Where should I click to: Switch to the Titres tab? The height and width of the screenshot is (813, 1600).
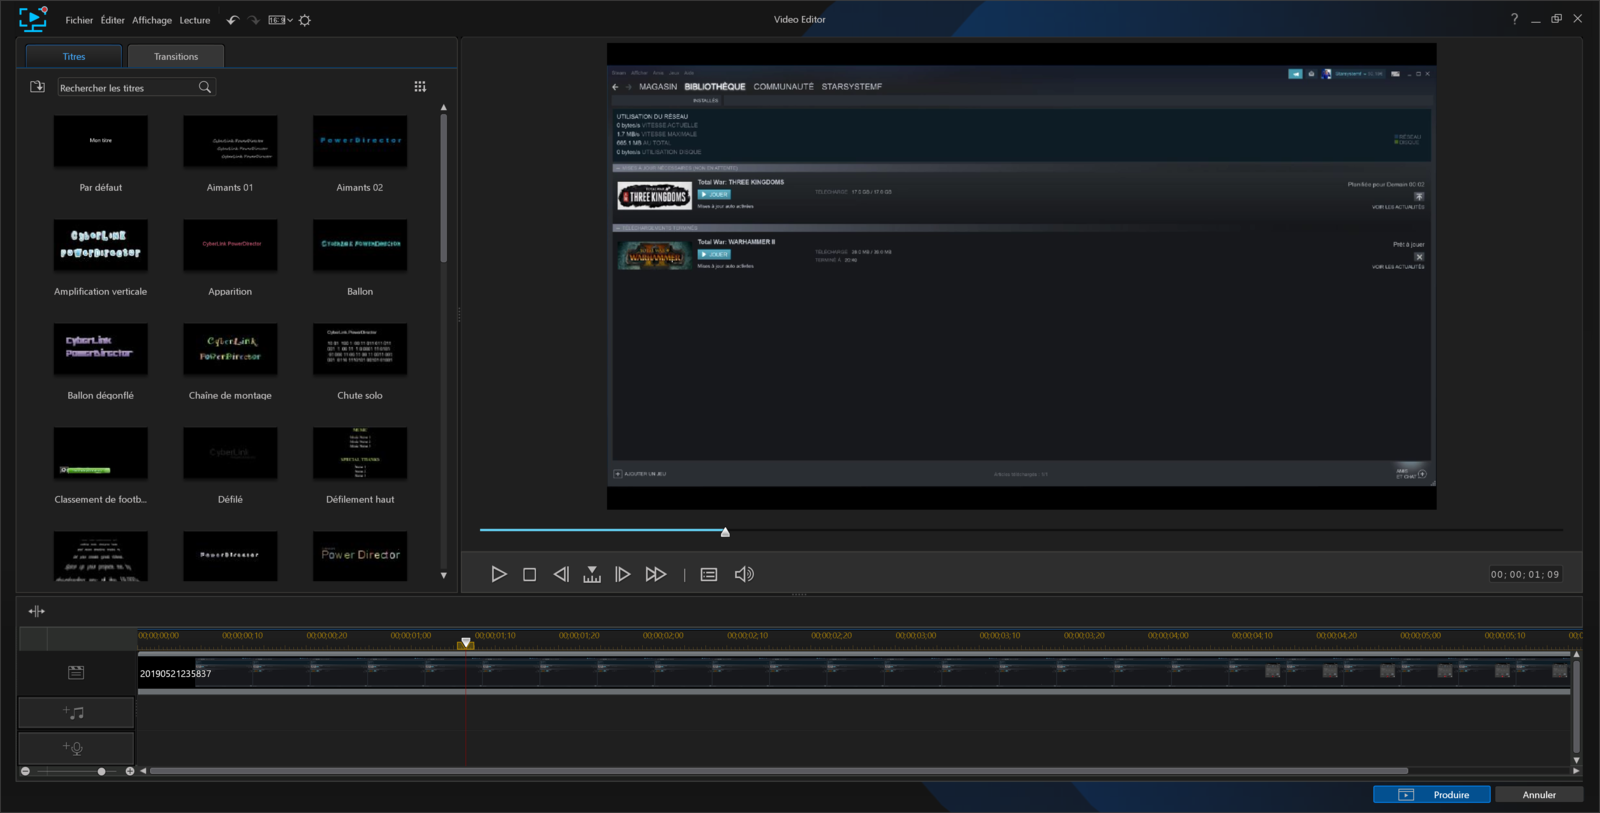point(74,56)
